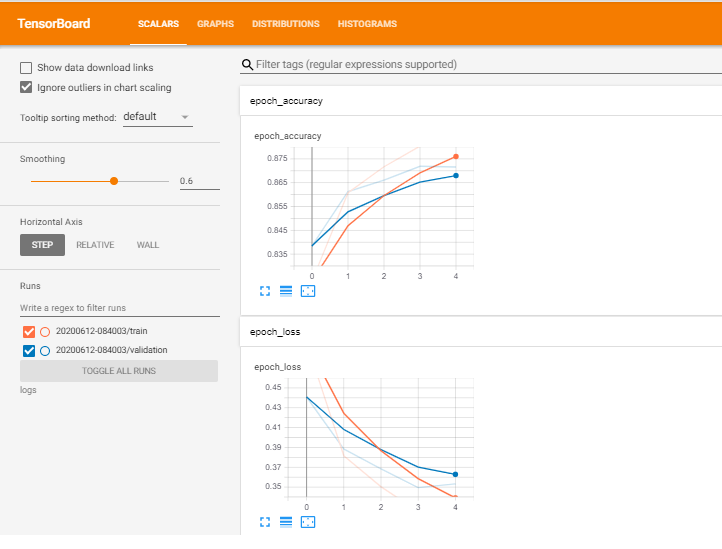
Task: Select only the validation run circle
Action: pyautogui.click(x=45, y=351)
